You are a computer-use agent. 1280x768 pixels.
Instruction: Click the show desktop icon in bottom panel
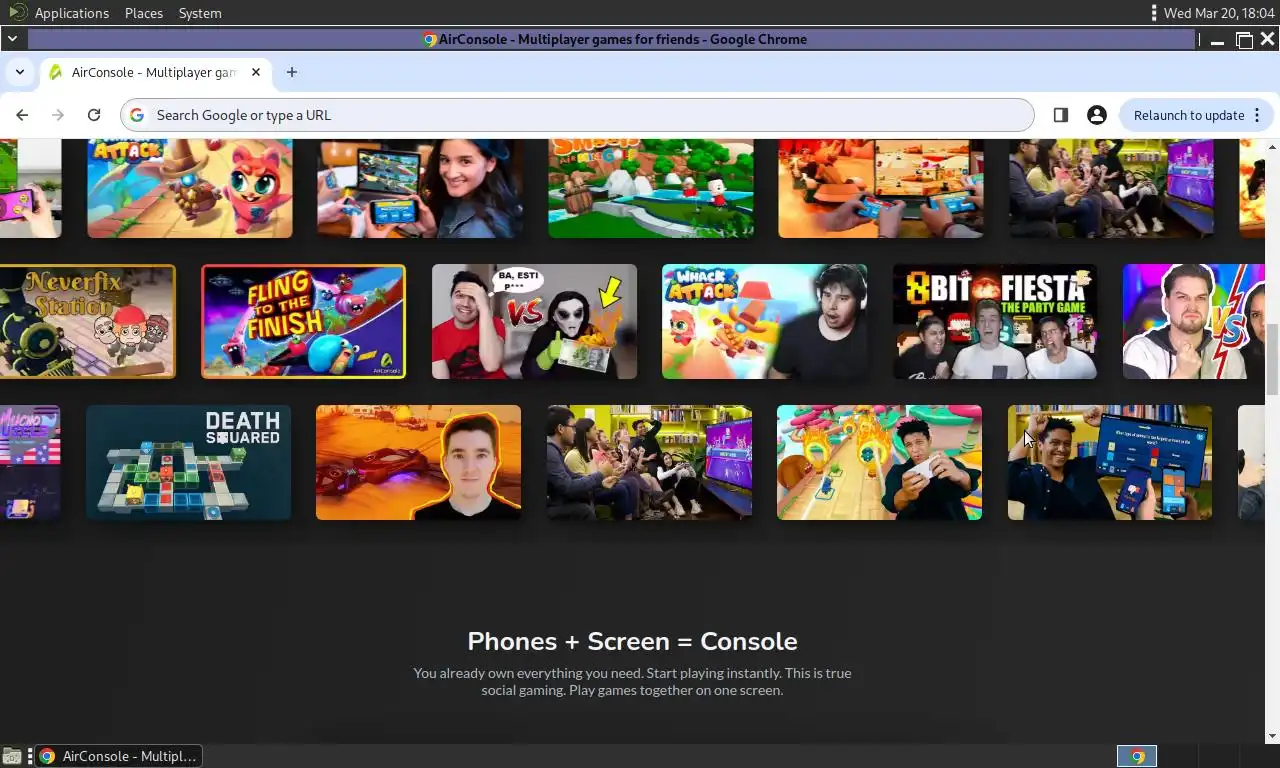(12, 756)
